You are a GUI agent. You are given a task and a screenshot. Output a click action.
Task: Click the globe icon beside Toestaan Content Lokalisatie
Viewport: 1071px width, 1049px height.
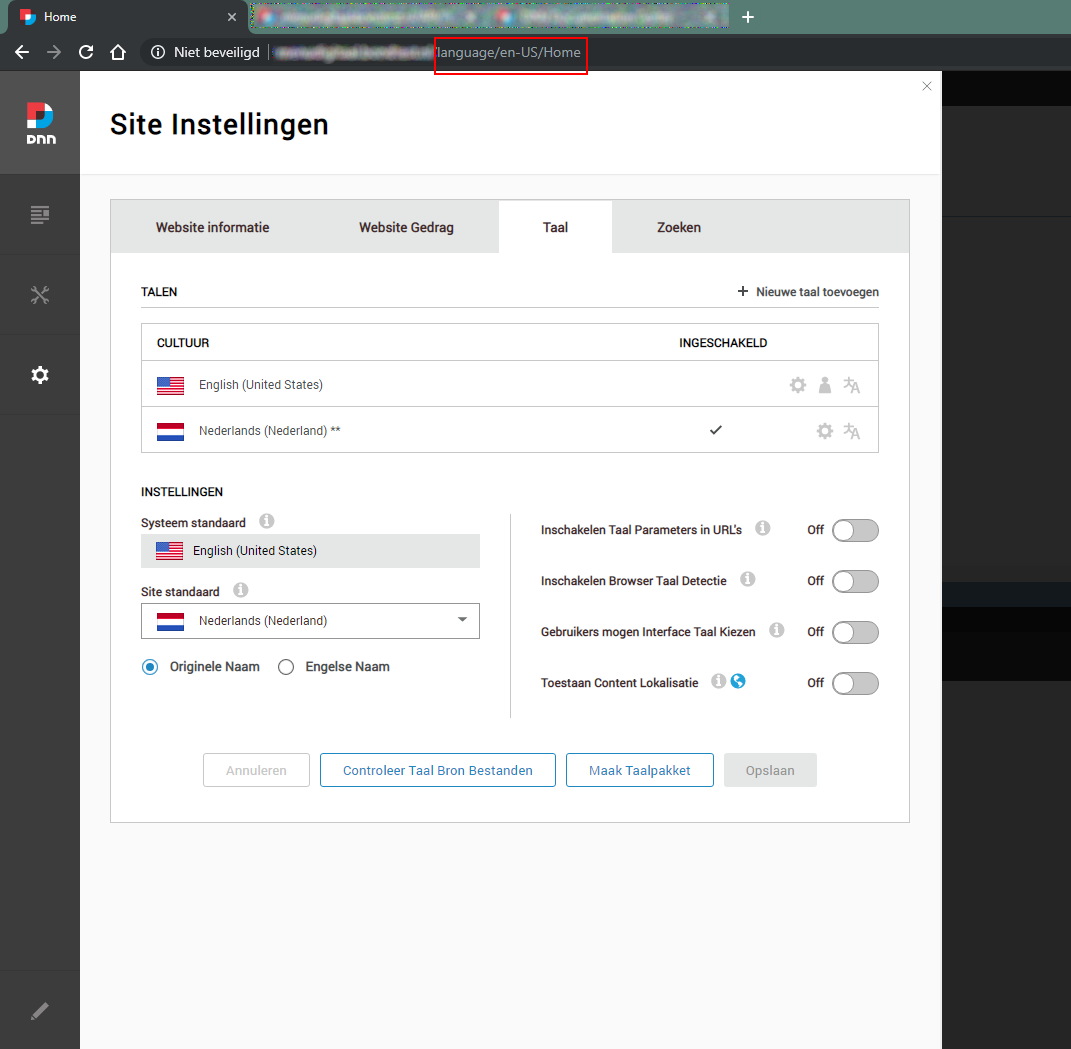click(x=738, y=681)
